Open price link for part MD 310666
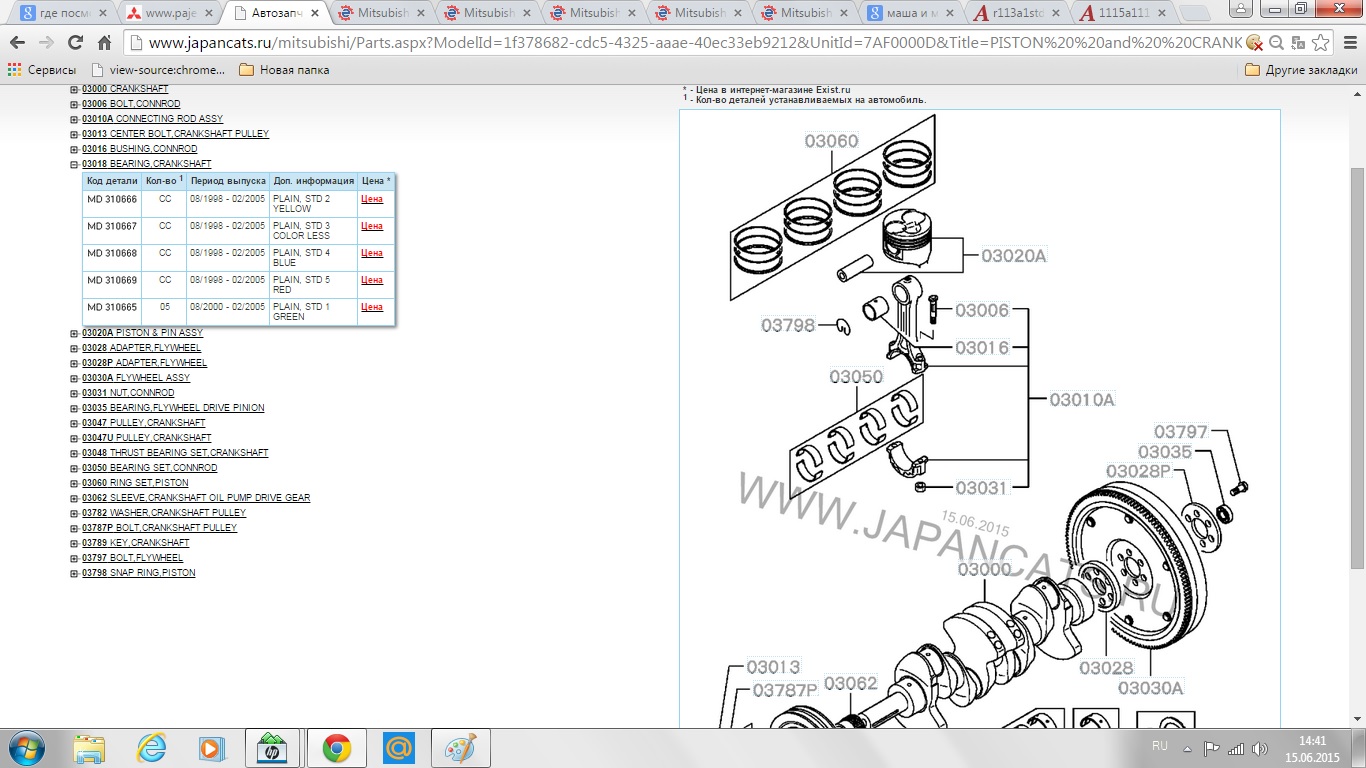 (x=371, y=199)
